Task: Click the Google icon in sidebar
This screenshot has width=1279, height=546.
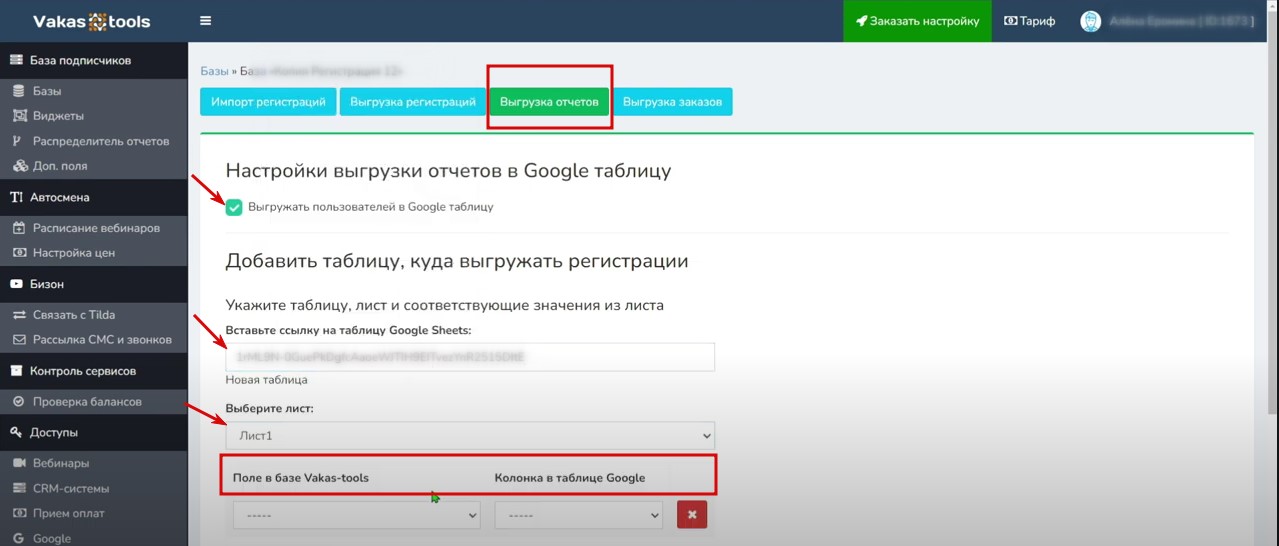Action: 18,538
